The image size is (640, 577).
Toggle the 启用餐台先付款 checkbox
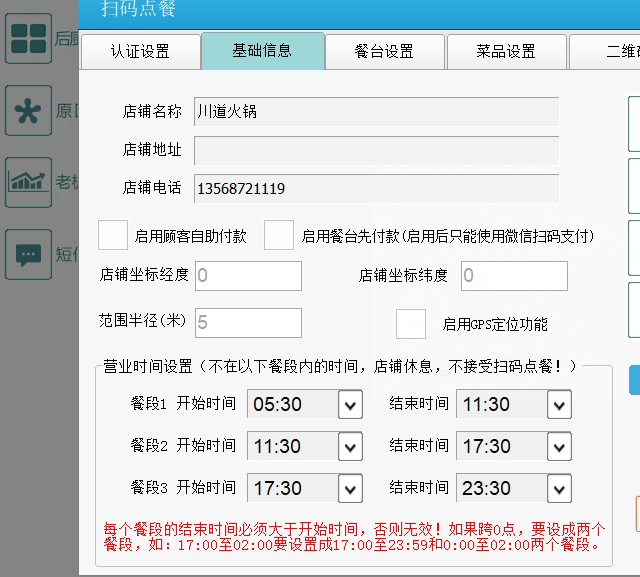click(279, 235)
